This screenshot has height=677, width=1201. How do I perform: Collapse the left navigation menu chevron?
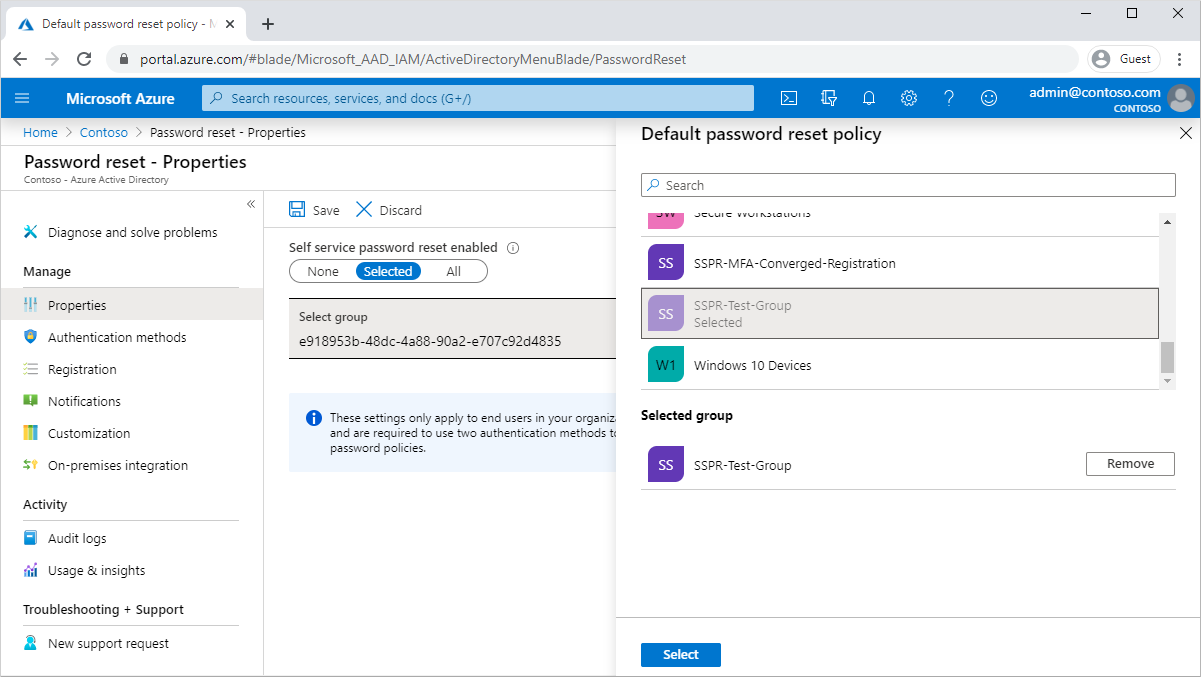[251, 204]
